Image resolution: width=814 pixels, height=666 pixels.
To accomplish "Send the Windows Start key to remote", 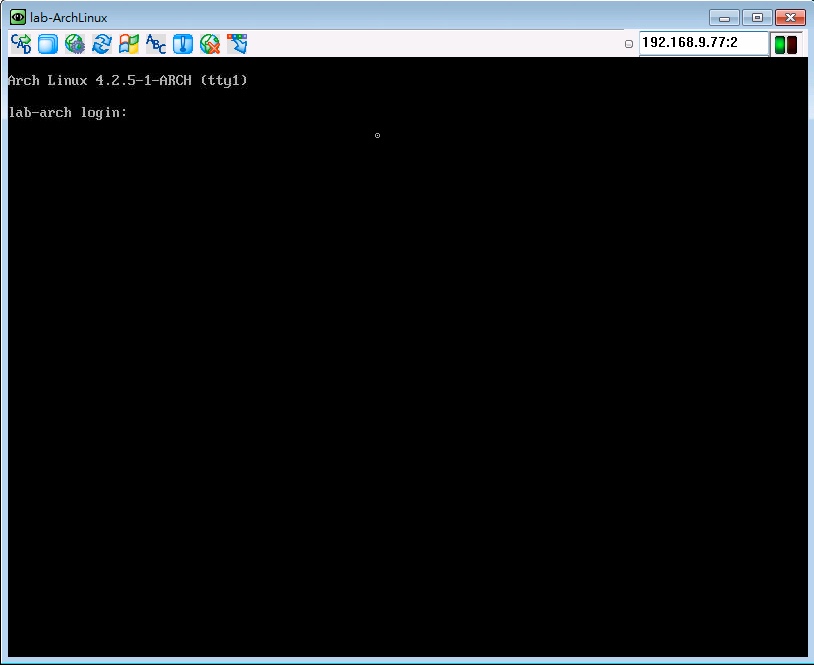I will pos(129,44).
